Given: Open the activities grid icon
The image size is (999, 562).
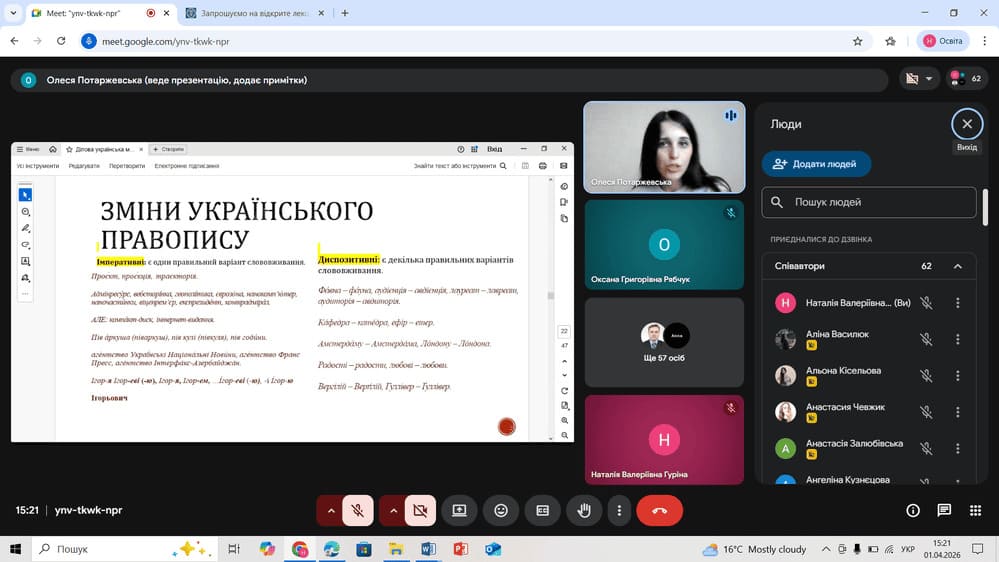Looking at the screenshot, I should pos(975,510).
